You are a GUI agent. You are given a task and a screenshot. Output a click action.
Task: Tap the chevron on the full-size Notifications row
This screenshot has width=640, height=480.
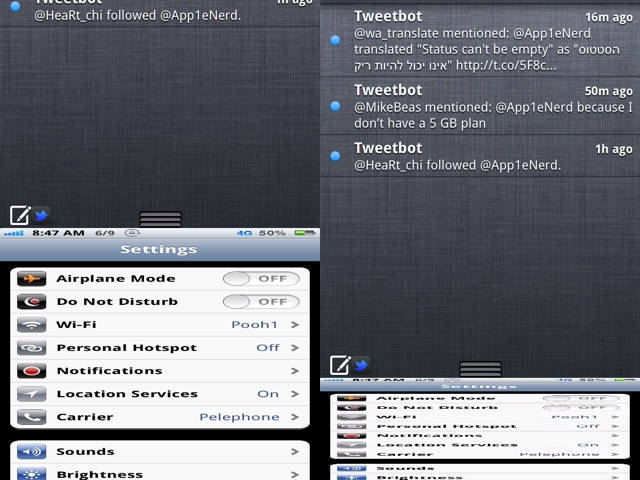click(295, 371)
